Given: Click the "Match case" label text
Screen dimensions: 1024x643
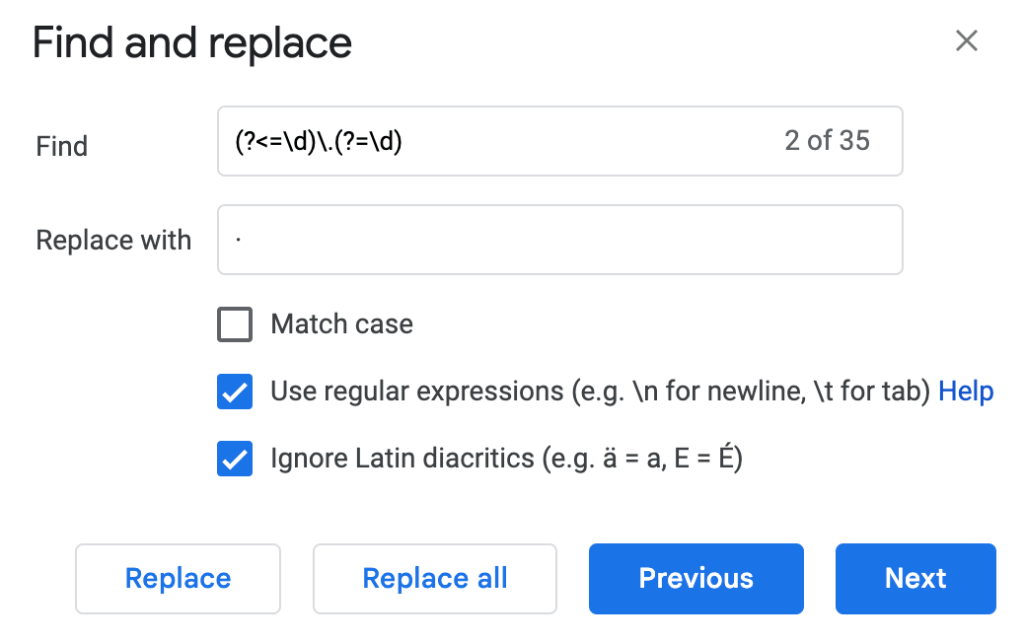Looking at the screenshot, I should click(341, 324).
